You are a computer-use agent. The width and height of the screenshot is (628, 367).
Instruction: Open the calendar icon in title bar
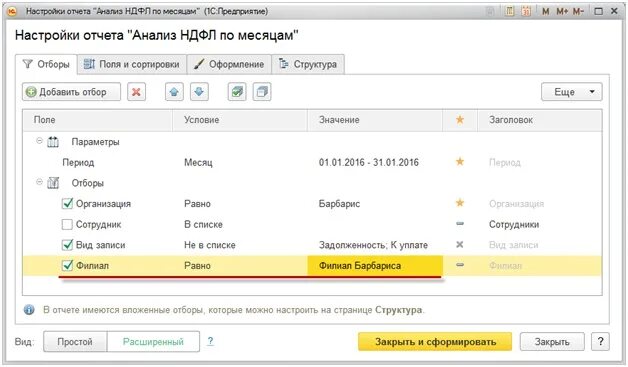tap(526, 11)
